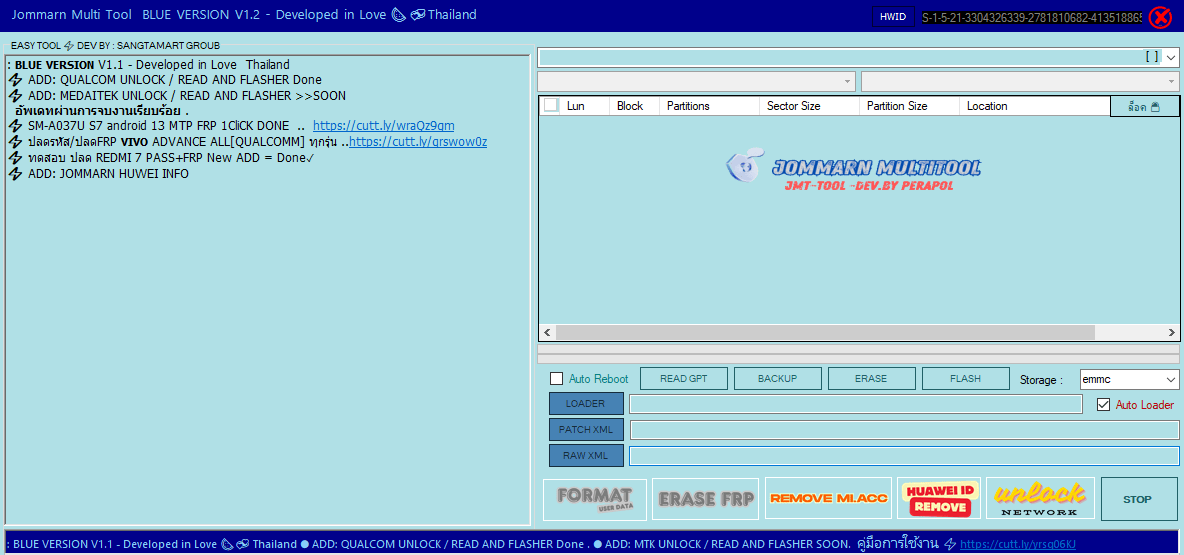Click the SM-A037U S7 android 13 log text
The width and height of the screenshot is (1184, 555).
[158, 125]
